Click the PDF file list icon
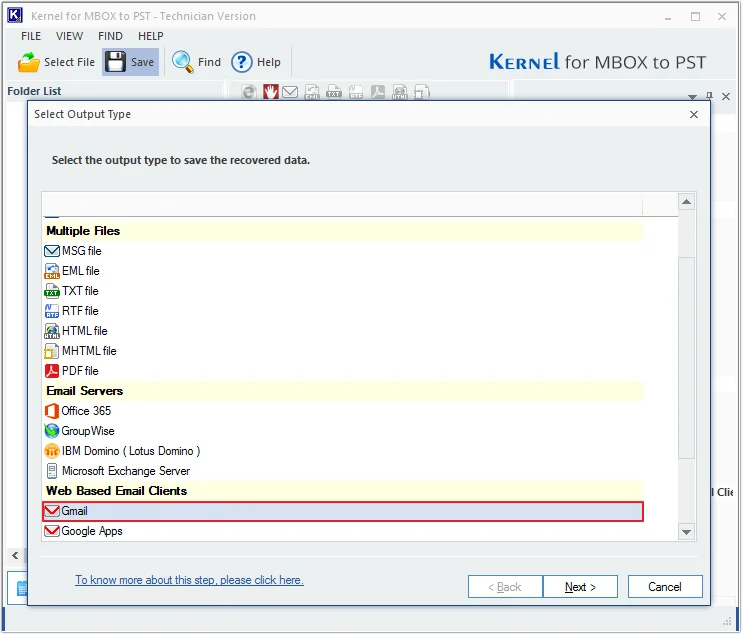Viewport: 743px width, 635px height. pos(52,371)
